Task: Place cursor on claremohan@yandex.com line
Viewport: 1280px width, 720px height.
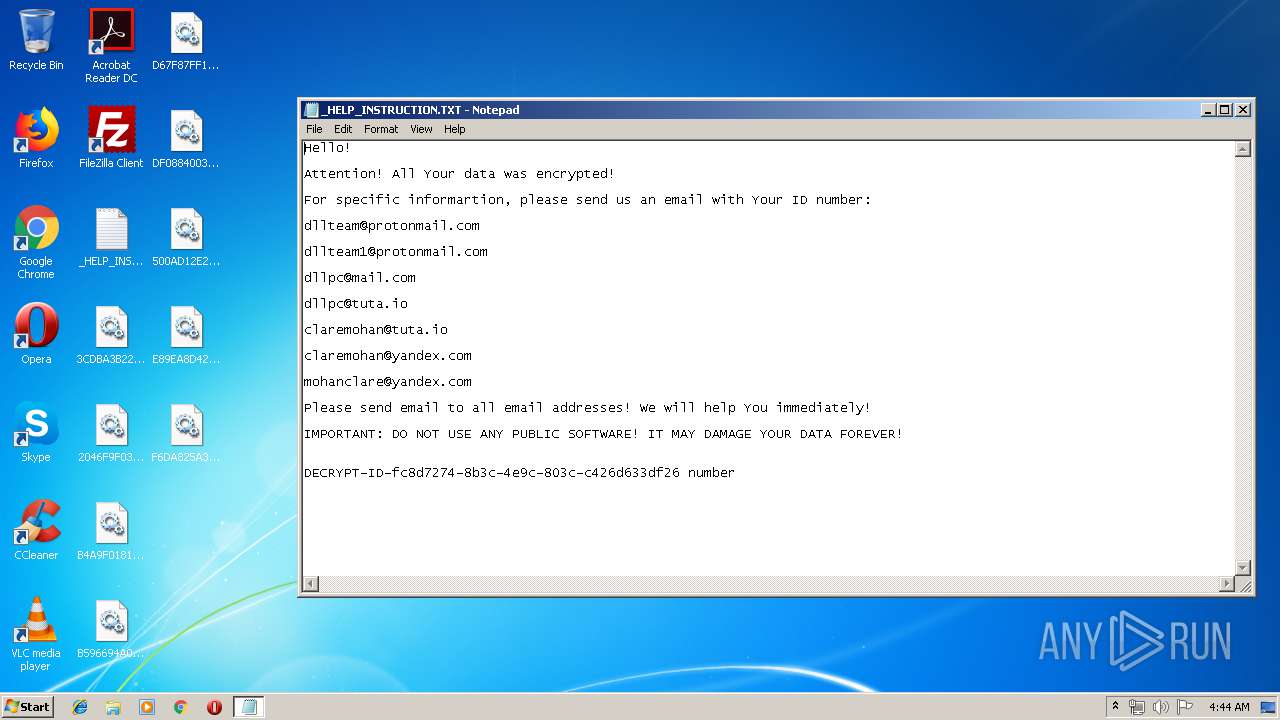Action: click(388, 356)
